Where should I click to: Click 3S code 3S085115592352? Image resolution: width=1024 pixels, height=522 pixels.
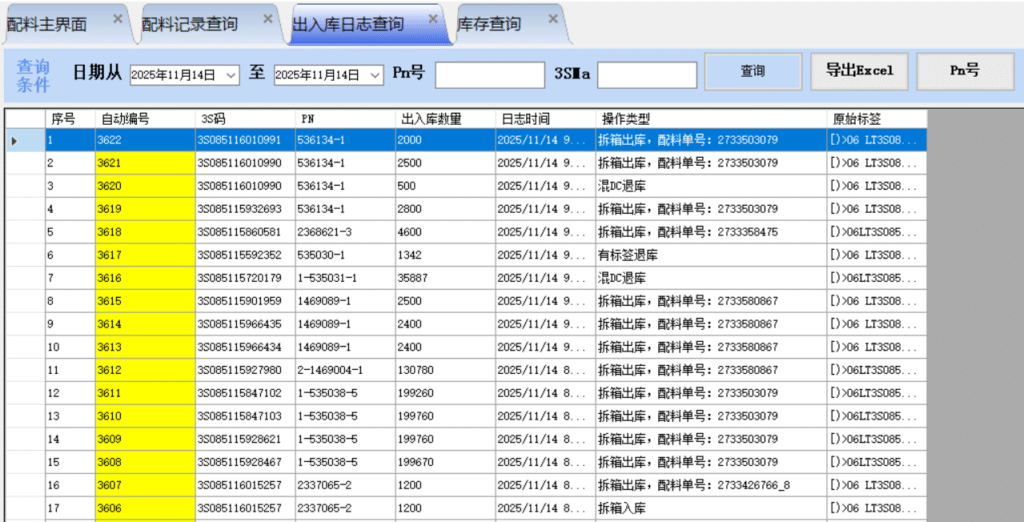(246, 255)
